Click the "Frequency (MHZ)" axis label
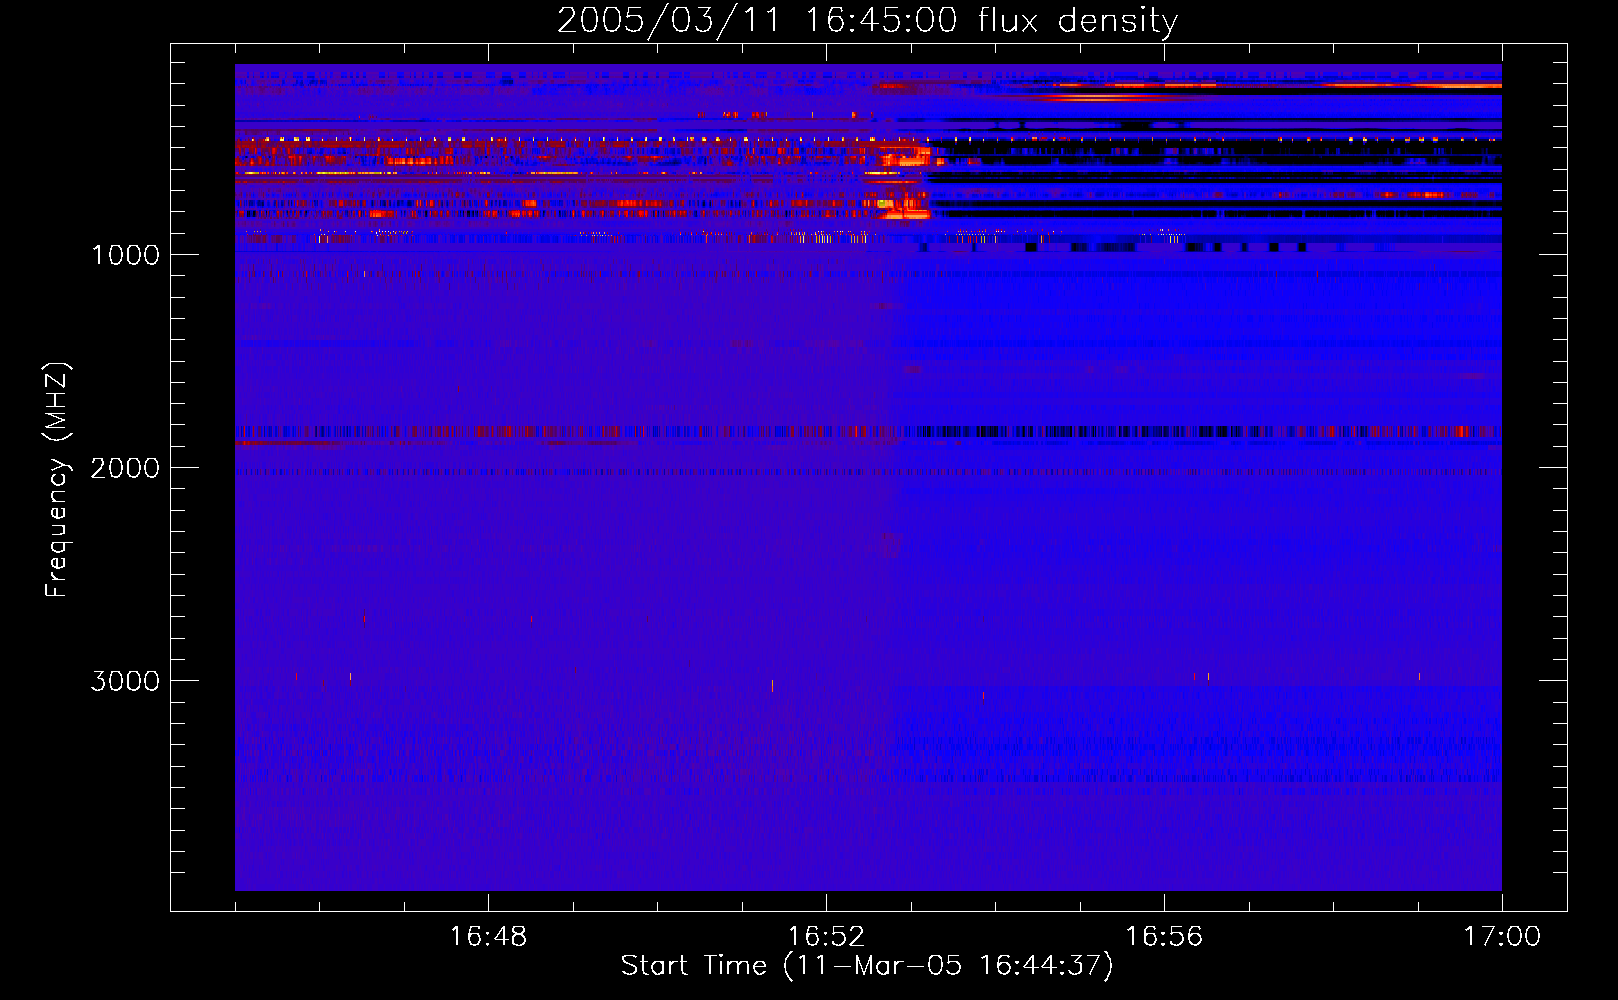This screenshot has width=1618, height=1000. tap(57, 480)
